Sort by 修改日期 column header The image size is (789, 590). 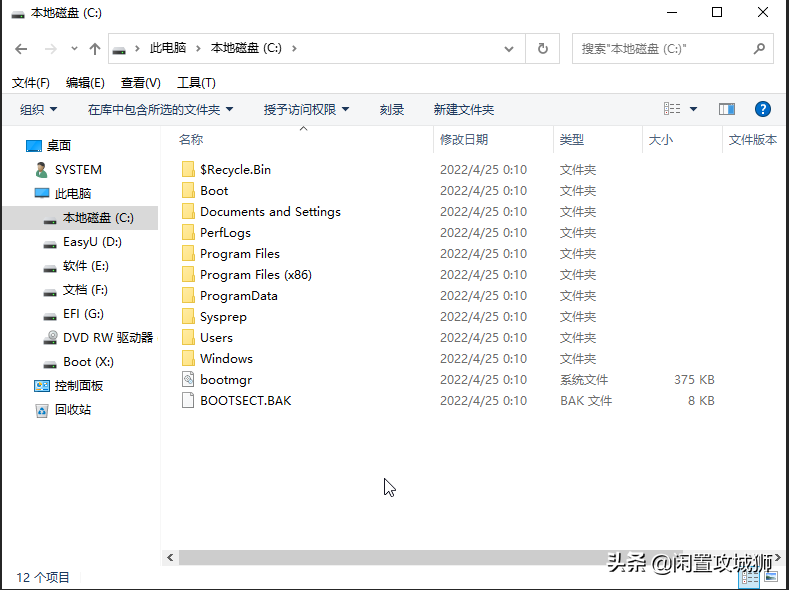pos(464,140)
